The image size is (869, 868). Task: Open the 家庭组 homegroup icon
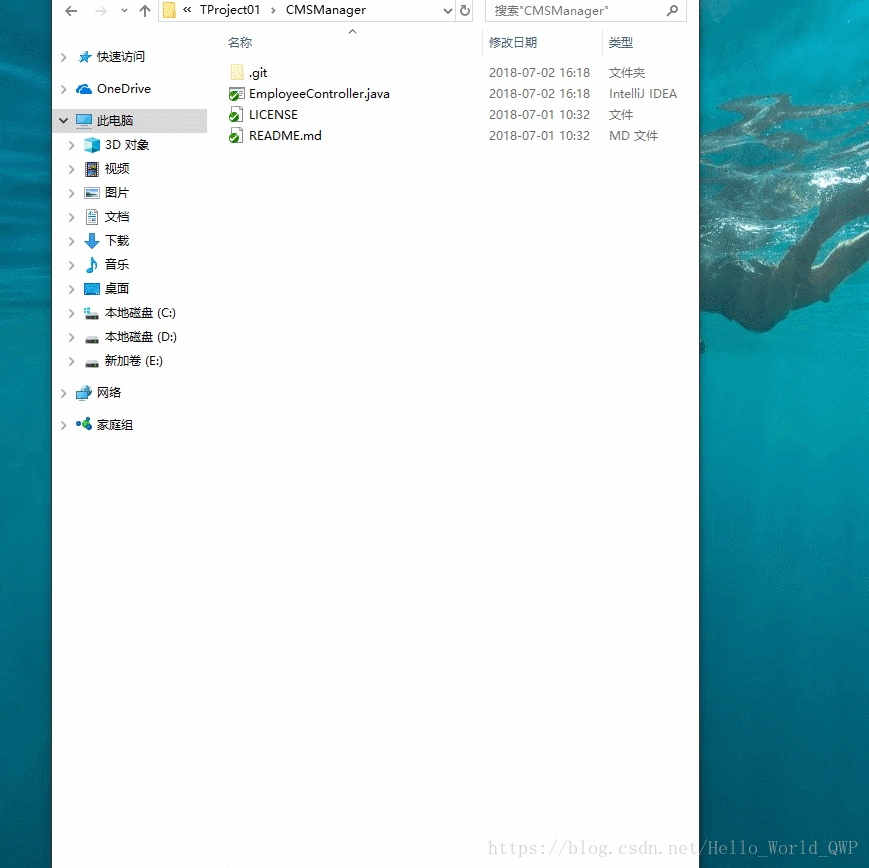84,424
